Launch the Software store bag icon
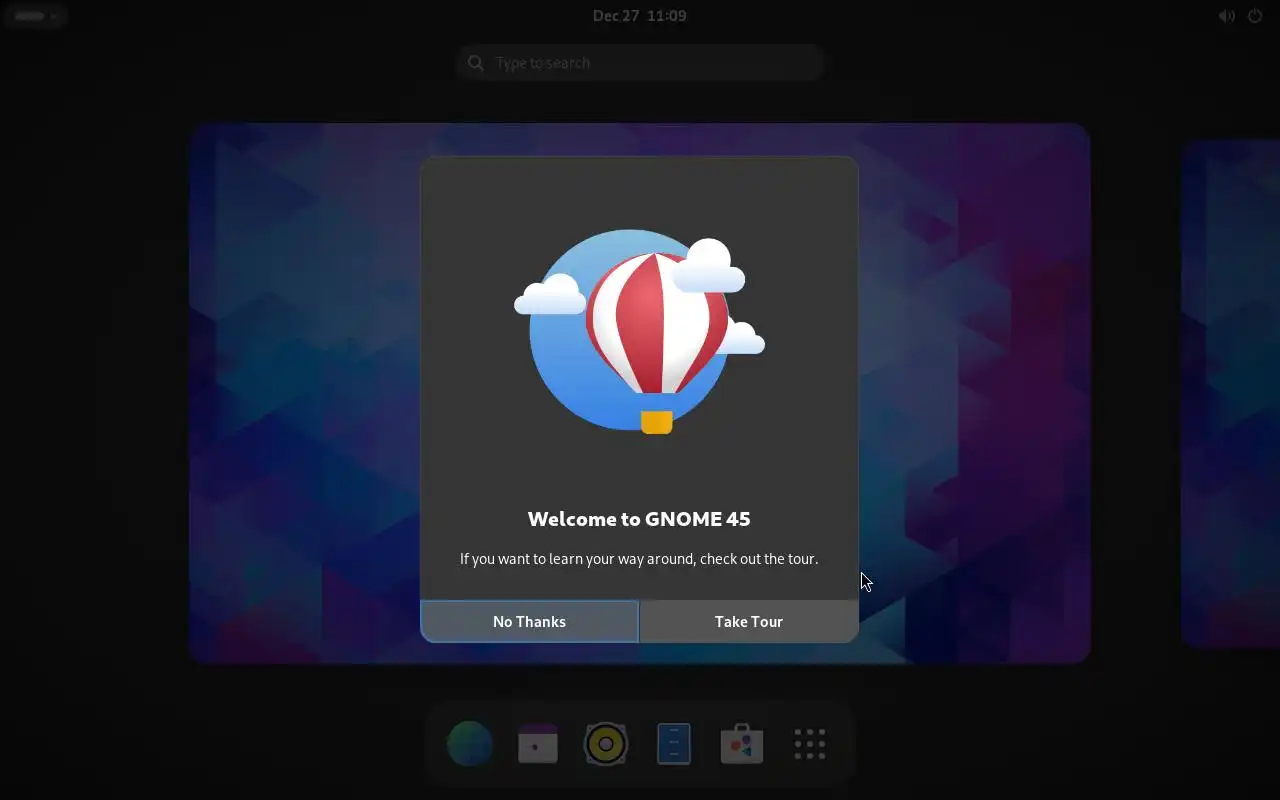1280x800 pixels. 742,744
